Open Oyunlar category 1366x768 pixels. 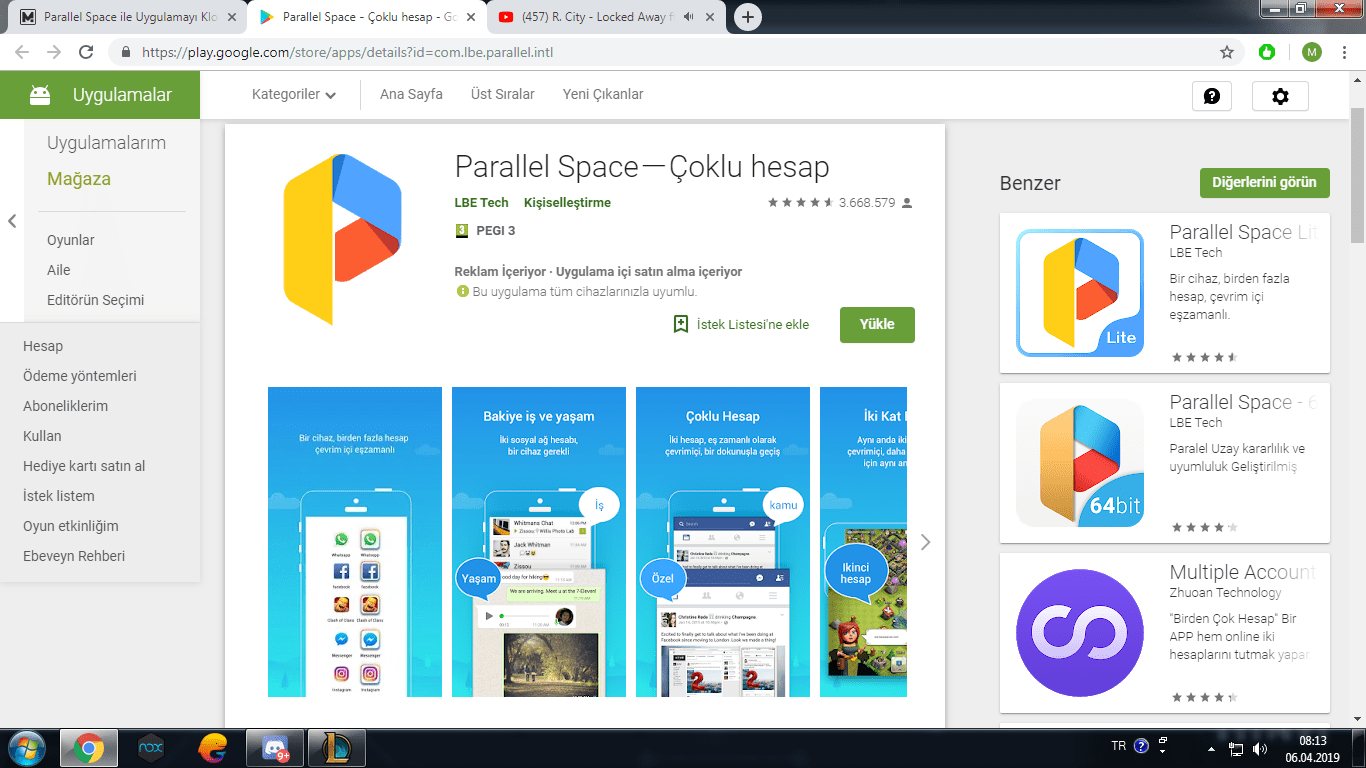coord(71,240)
